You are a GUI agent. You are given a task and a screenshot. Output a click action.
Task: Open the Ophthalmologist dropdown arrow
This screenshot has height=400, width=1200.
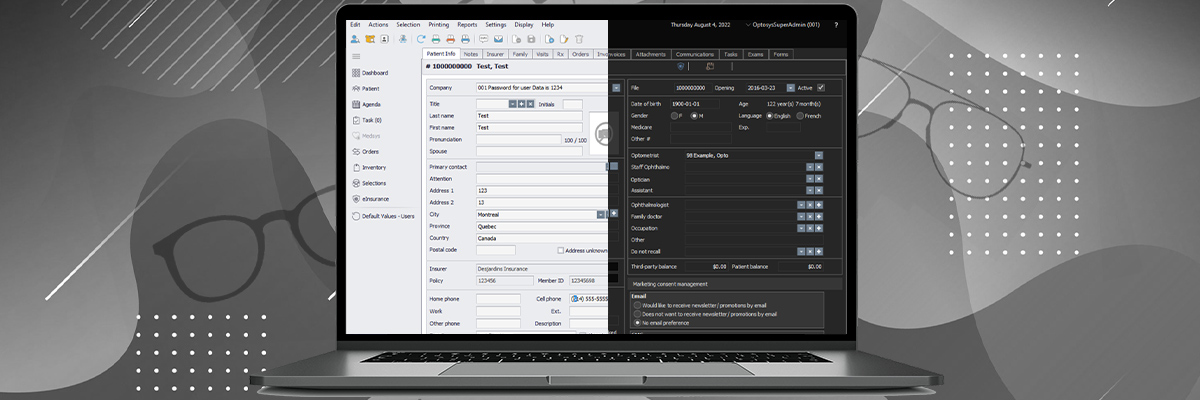tap(801, 205)
